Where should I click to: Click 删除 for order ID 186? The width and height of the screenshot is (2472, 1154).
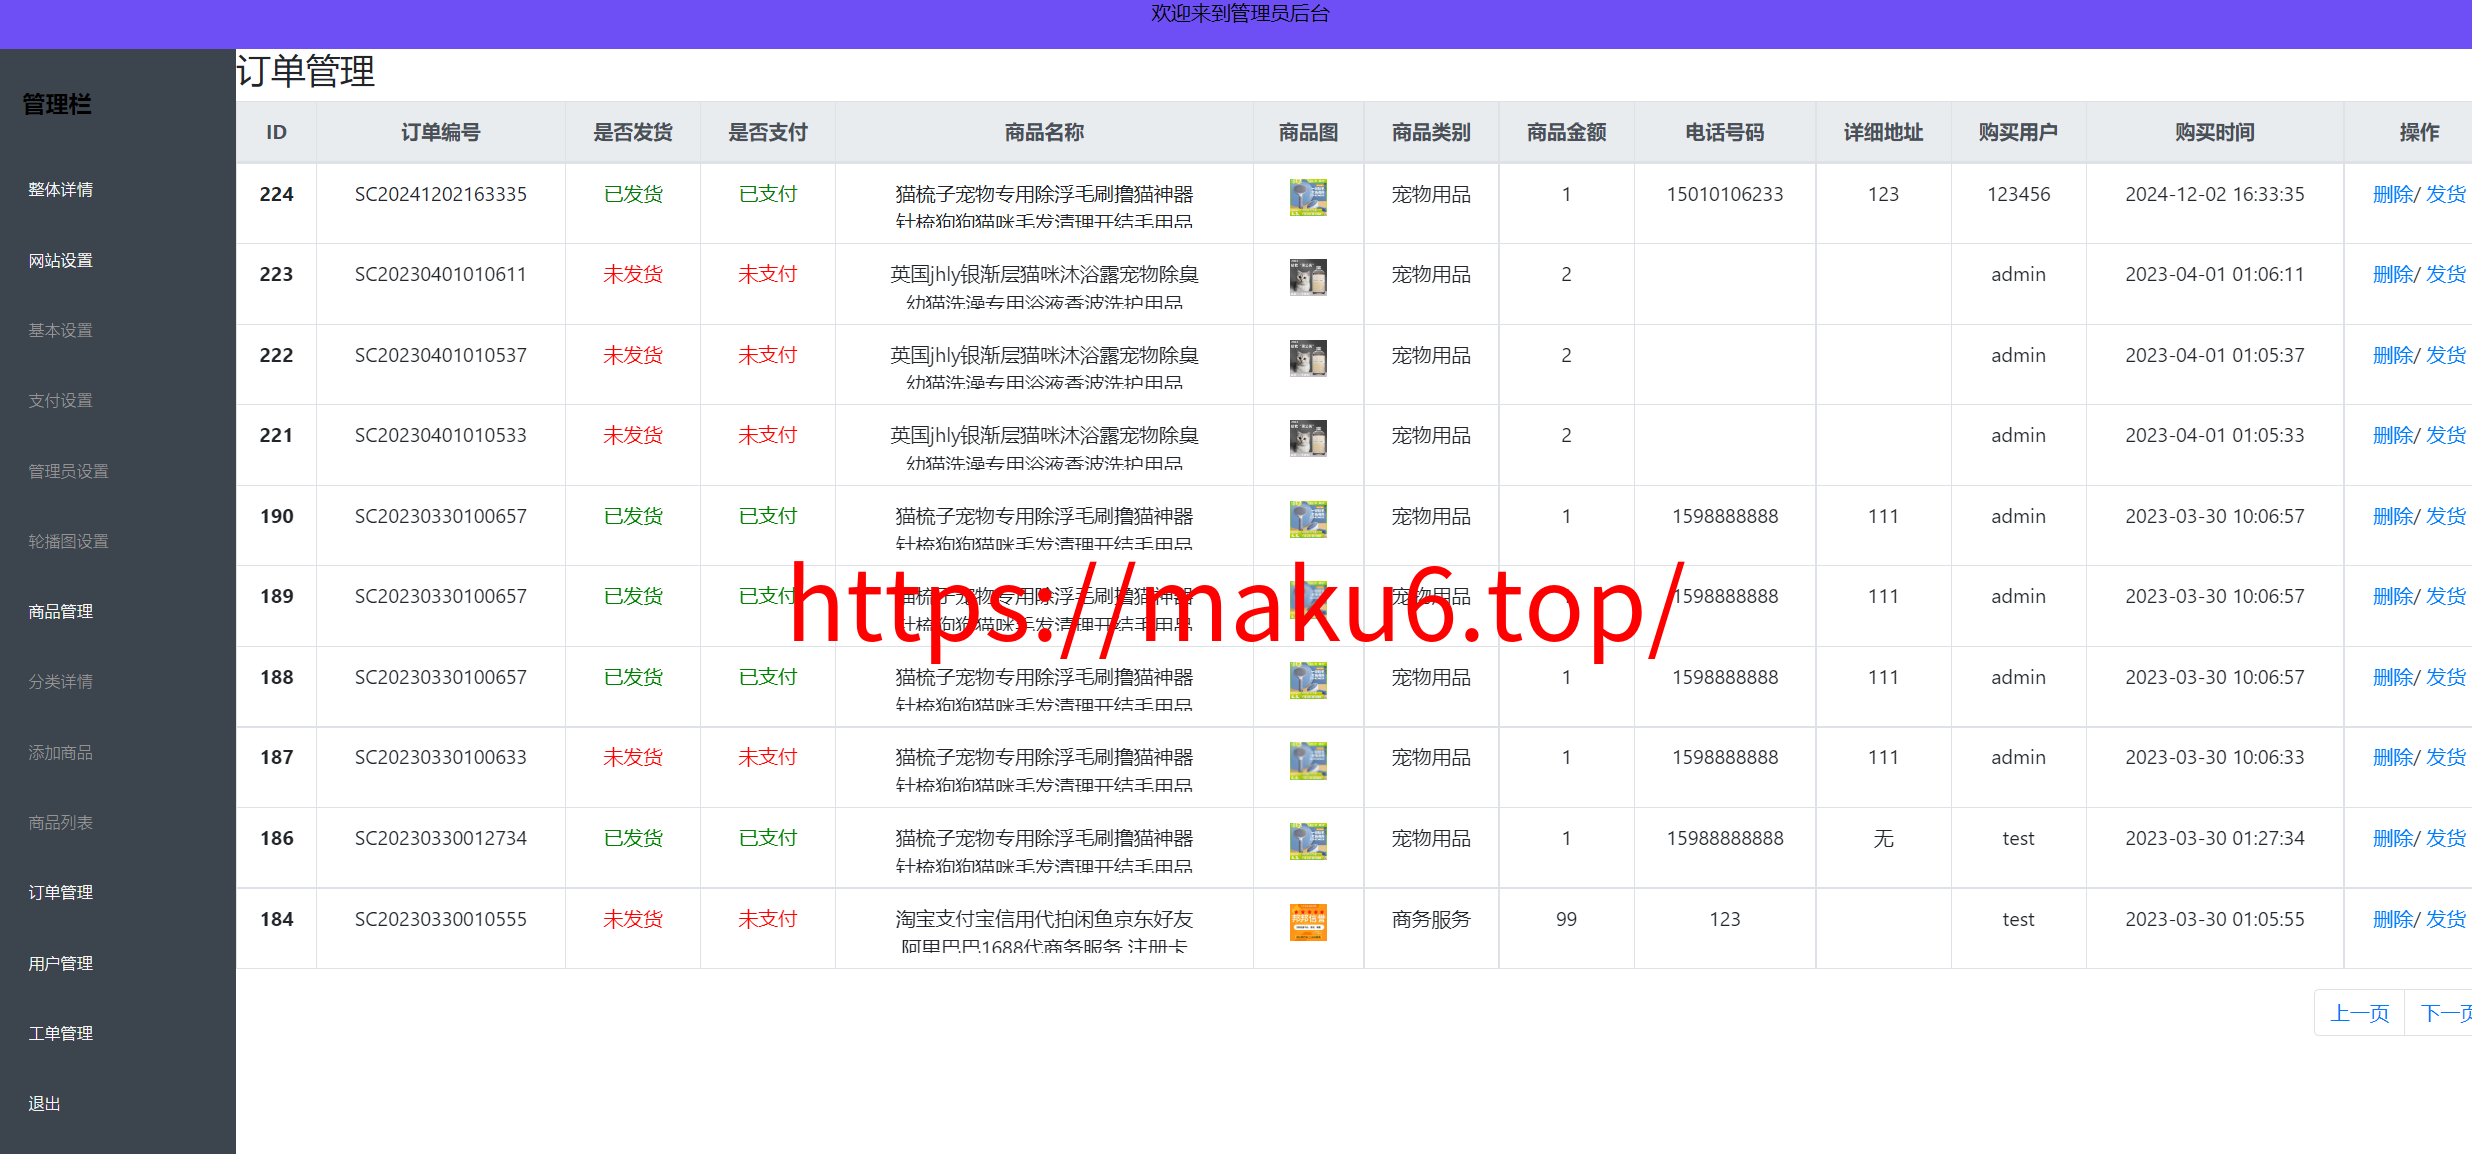(x=2393, y=838)
